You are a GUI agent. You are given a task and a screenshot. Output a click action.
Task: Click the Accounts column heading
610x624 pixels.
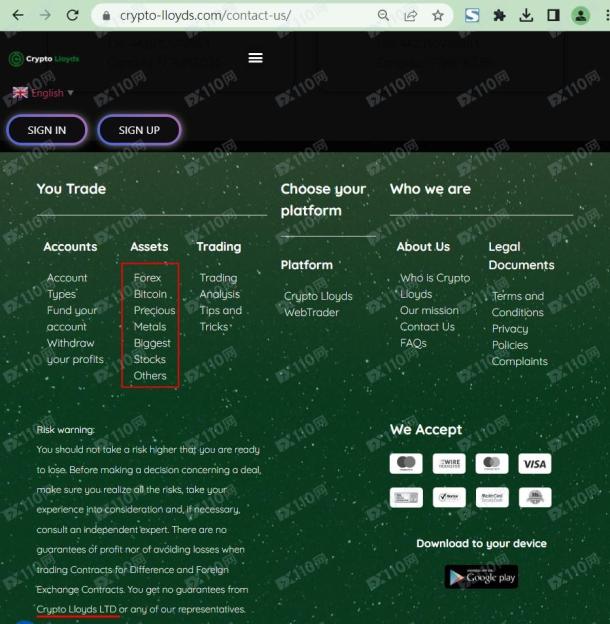[70, 247]
